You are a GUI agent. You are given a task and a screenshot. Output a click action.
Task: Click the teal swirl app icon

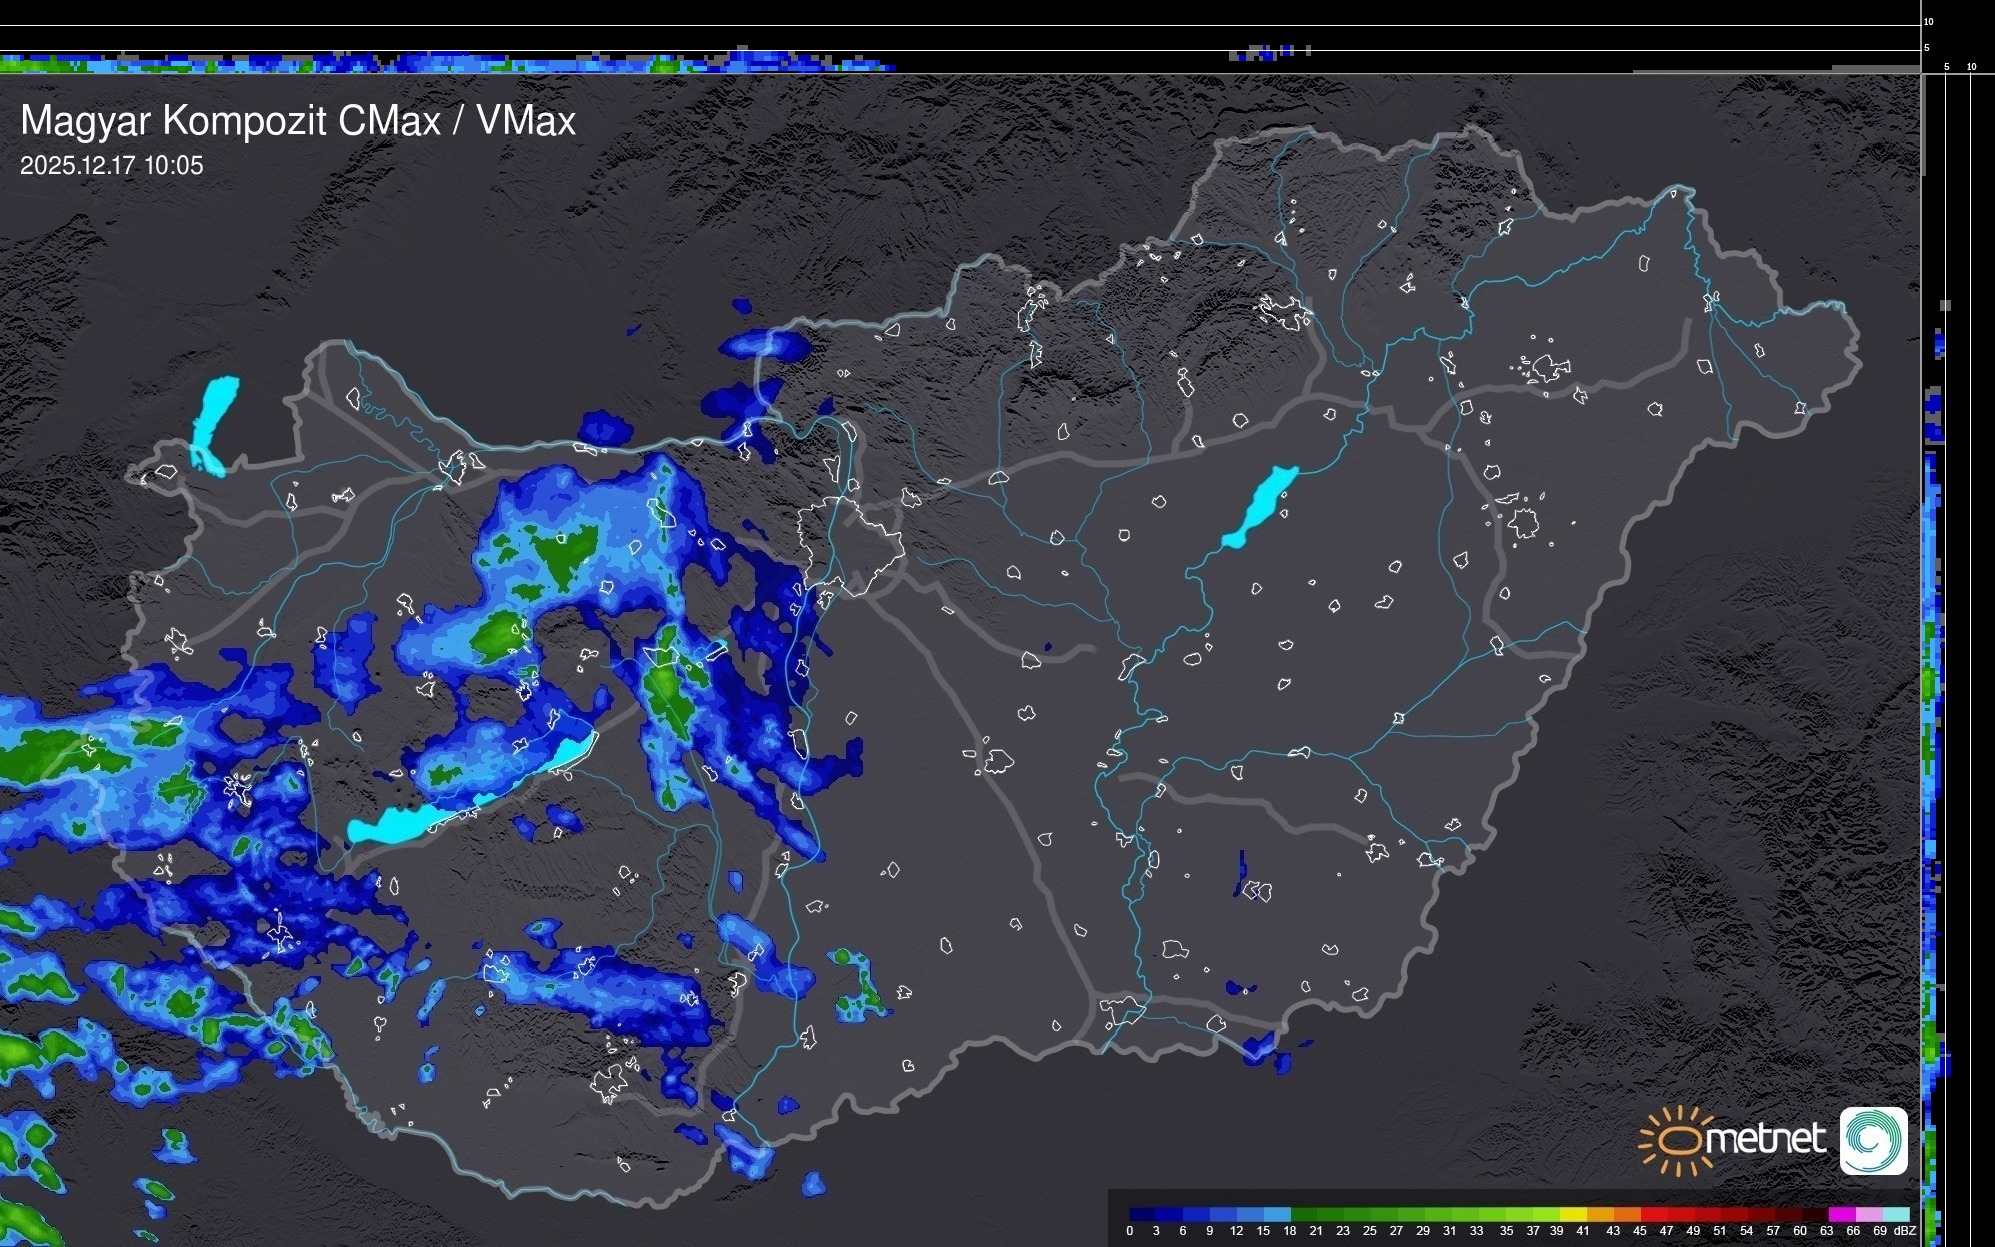click(1873, 1140)
